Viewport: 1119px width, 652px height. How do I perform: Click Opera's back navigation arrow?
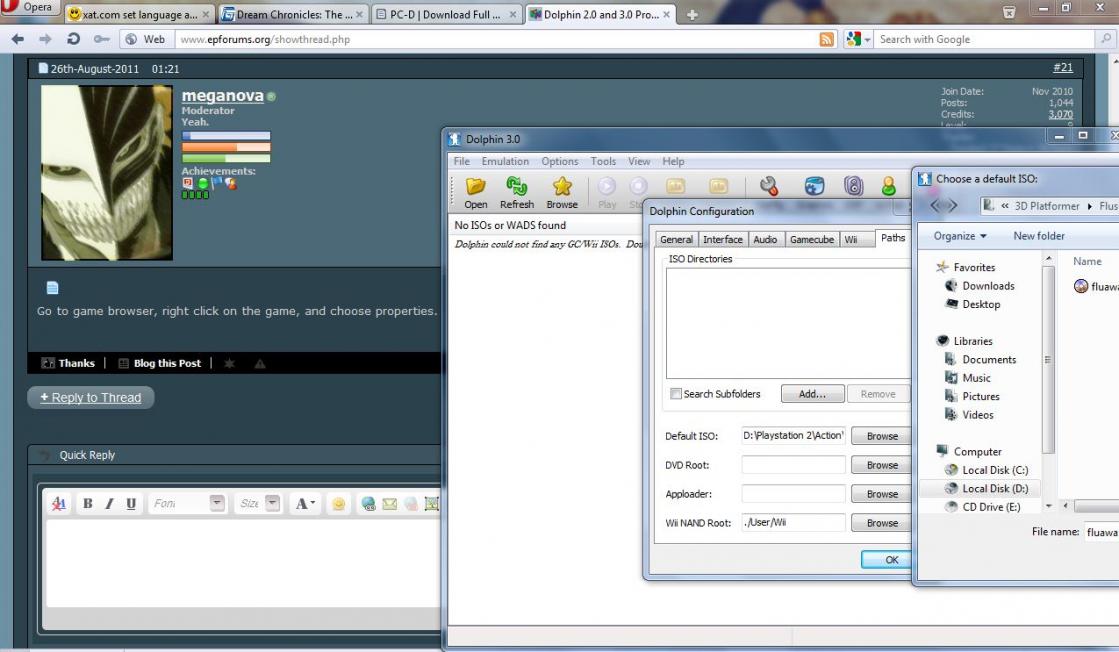18,39
